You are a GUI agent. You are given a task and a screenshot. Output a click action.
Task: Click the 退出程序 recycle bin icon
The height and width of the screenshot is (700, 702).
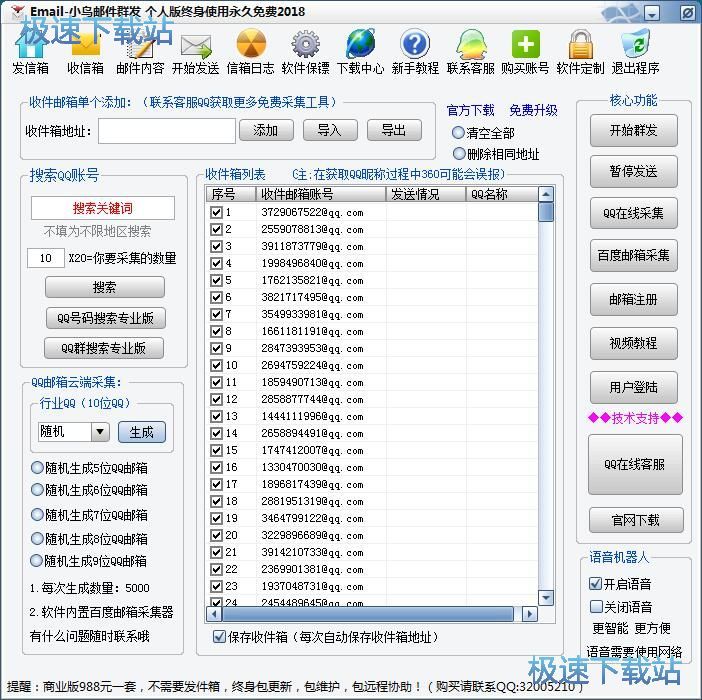click(635, 52)
